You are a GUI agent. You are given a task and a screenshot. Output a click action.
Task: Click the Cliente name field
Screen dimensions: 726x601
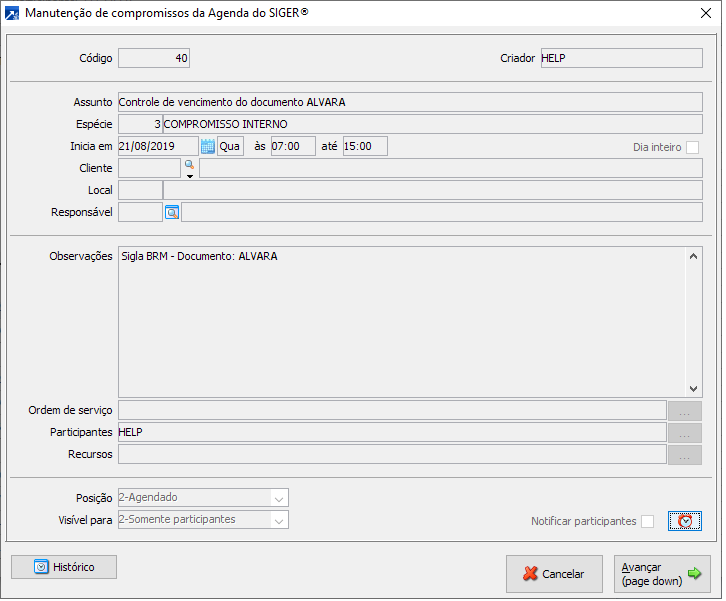(x=451, y=169)
